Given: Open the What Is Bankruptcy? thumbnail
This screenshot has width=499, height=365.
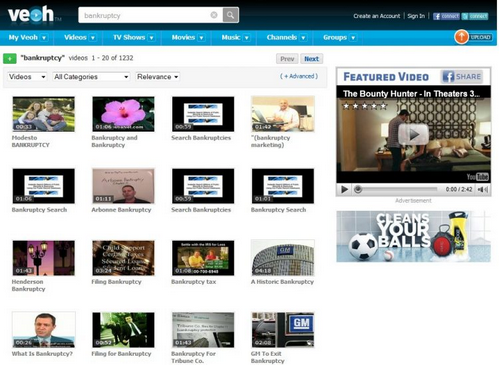Looking at the screenshot, I should [x=44, y=330].
